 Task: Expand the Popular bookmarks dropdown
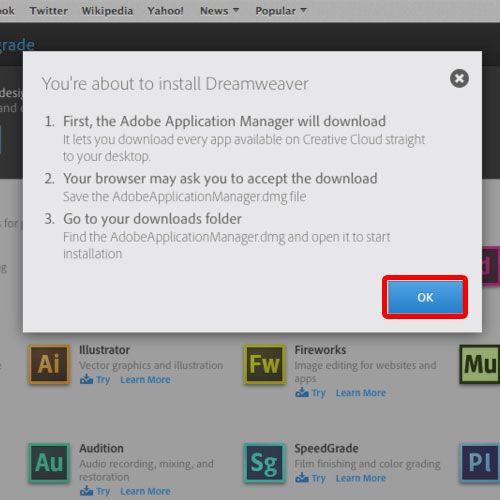(281, 11)
